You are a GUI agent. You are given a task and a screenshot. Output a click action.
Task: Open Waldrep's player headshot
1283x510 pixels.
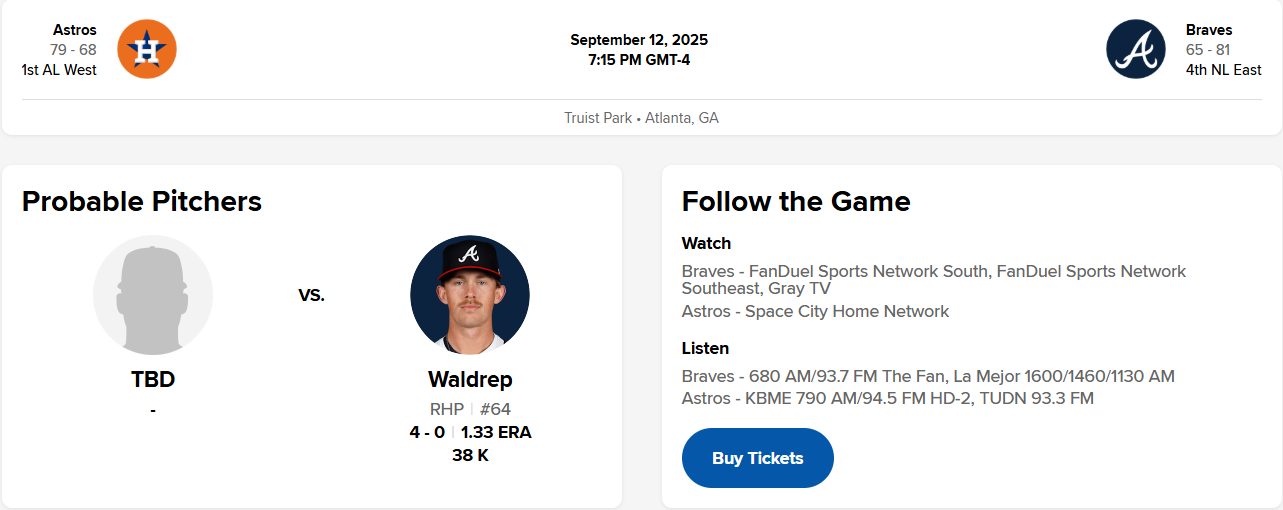[470, 295]
